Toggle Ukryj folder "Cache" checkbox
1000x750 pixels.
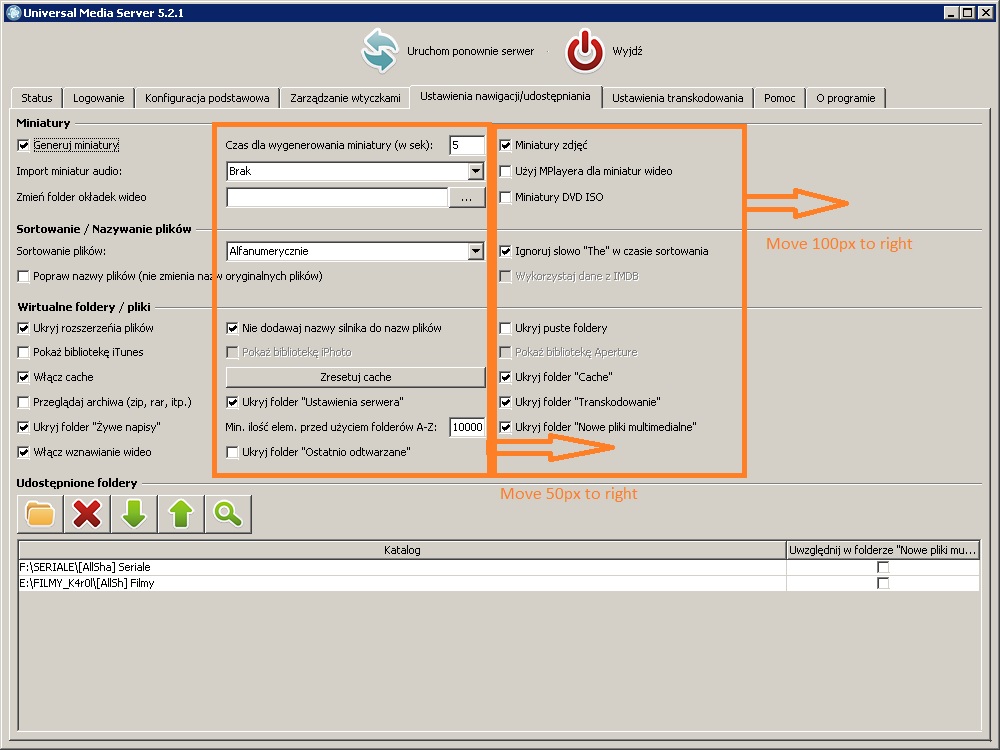click(505, 378)
